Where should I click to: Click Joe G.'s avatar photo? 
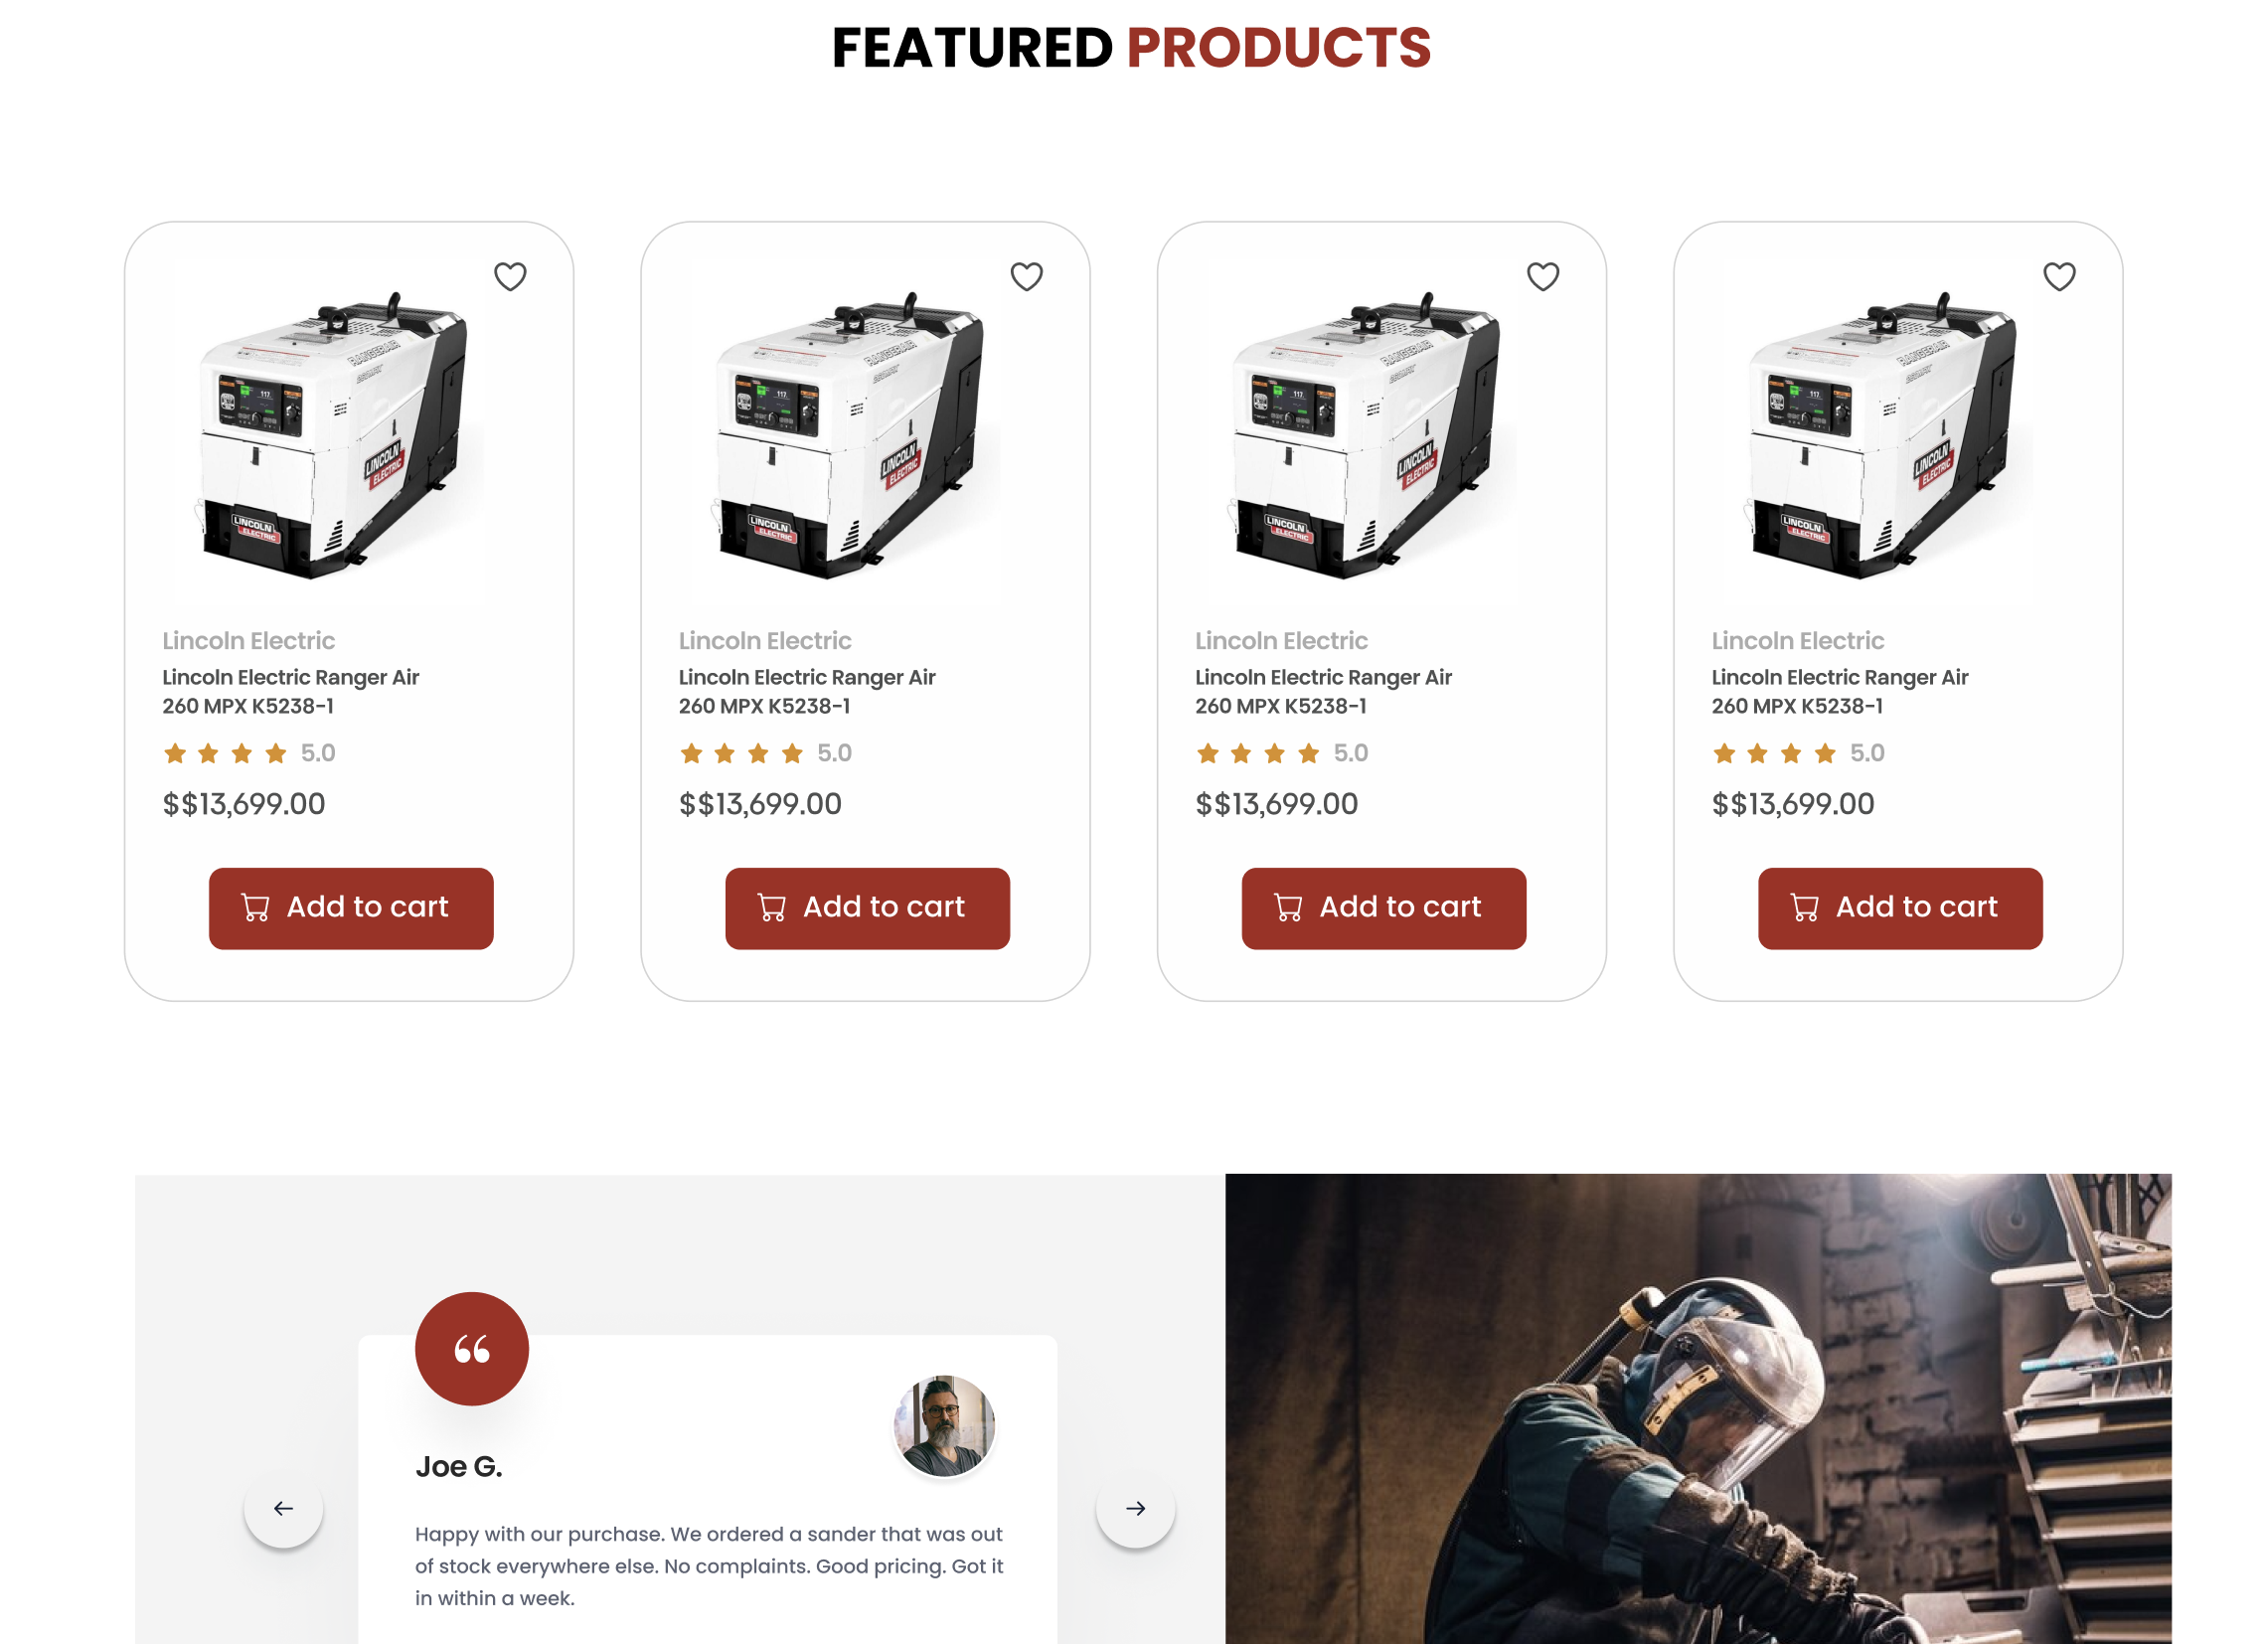tap(944, 1426)
